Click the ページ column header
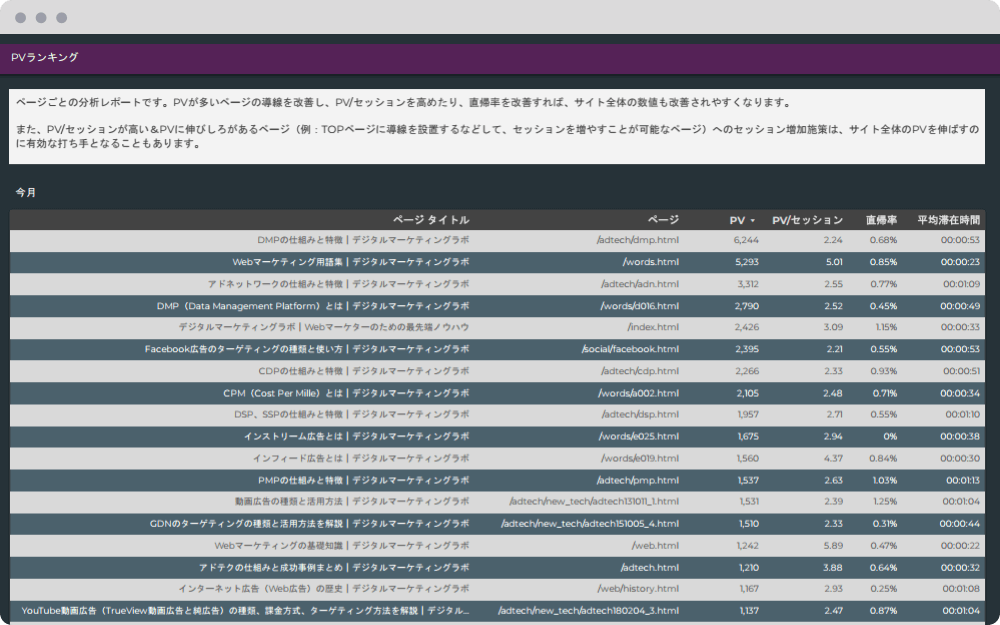The width and height of the screenshot is (1000, 625). tap(662, 220)
